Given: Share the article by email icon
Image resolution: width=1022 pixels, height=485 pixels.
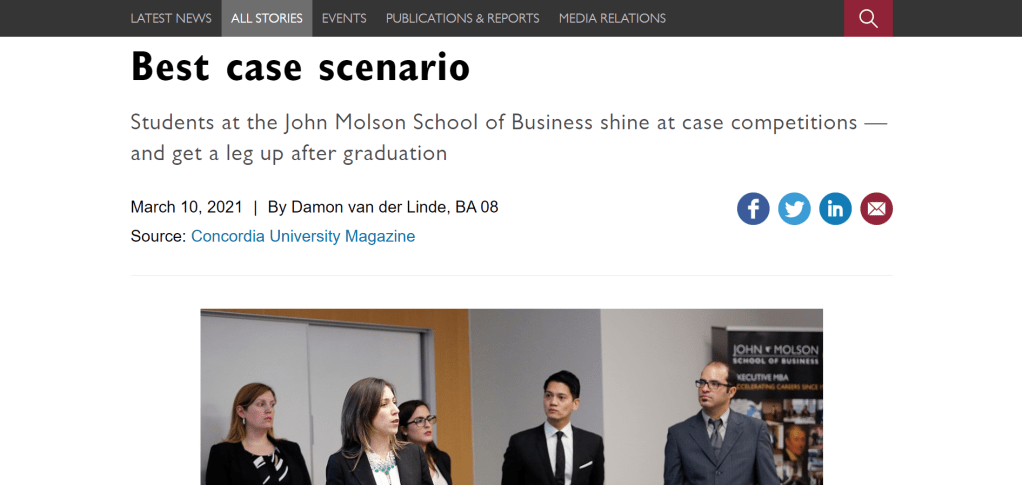Looking at the screenshot, I should [x=876, y=208].
